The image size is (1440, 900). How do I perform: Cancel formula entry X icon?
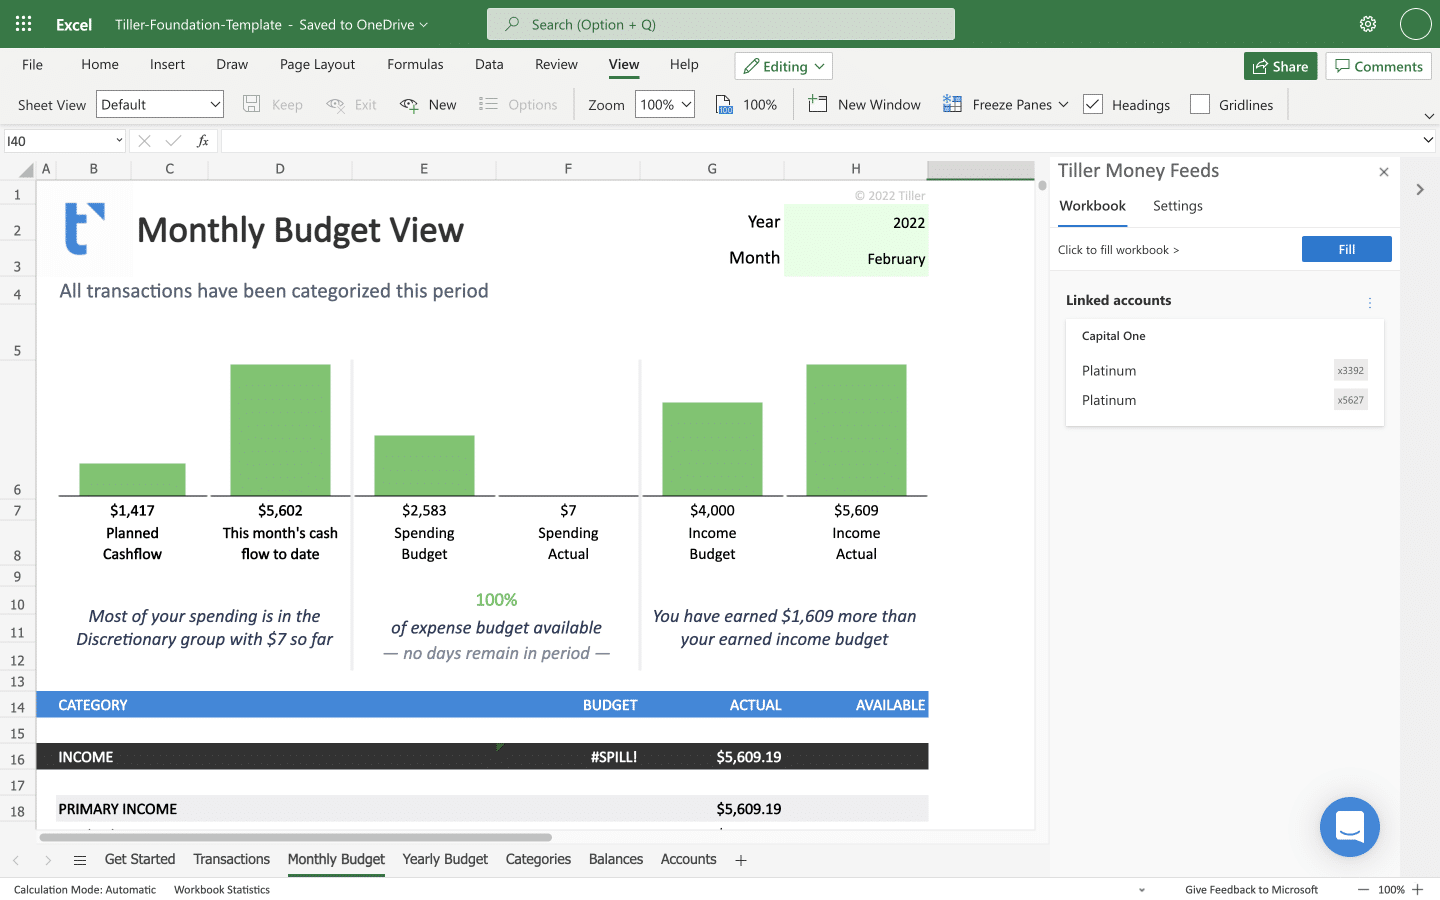click(x=145, y=141)
